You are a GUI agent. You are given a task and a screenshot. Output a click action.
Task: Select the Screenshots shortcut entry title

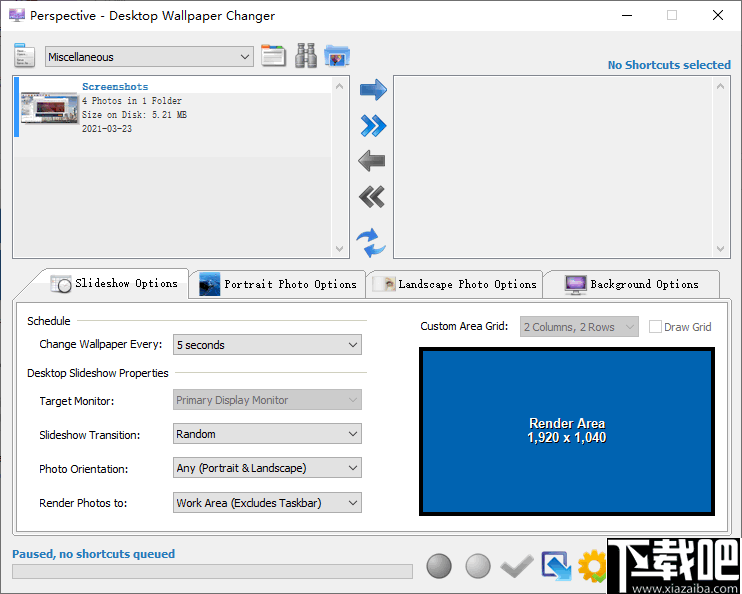click(115, 87)
